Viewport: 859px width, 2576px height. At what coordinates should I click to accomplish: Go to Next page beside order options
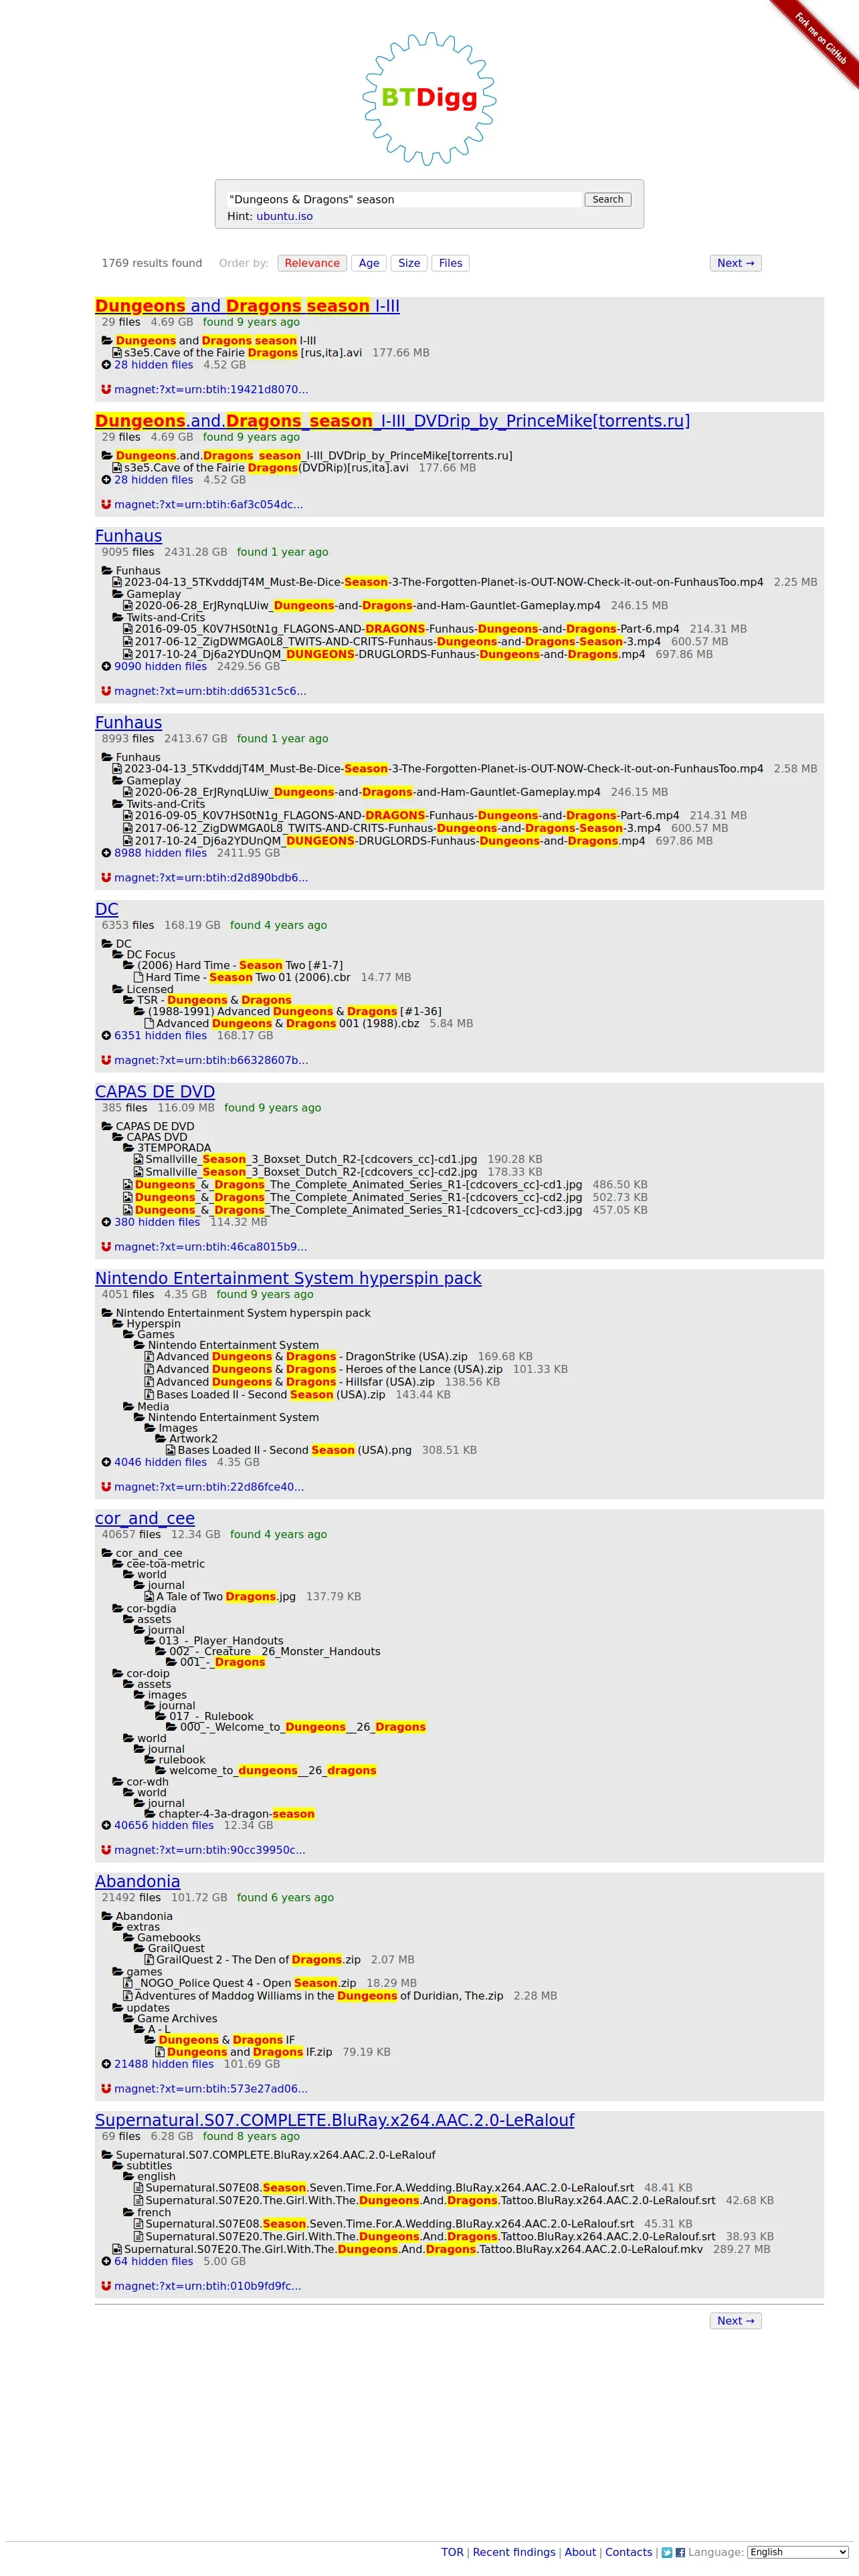click(735, 263)
